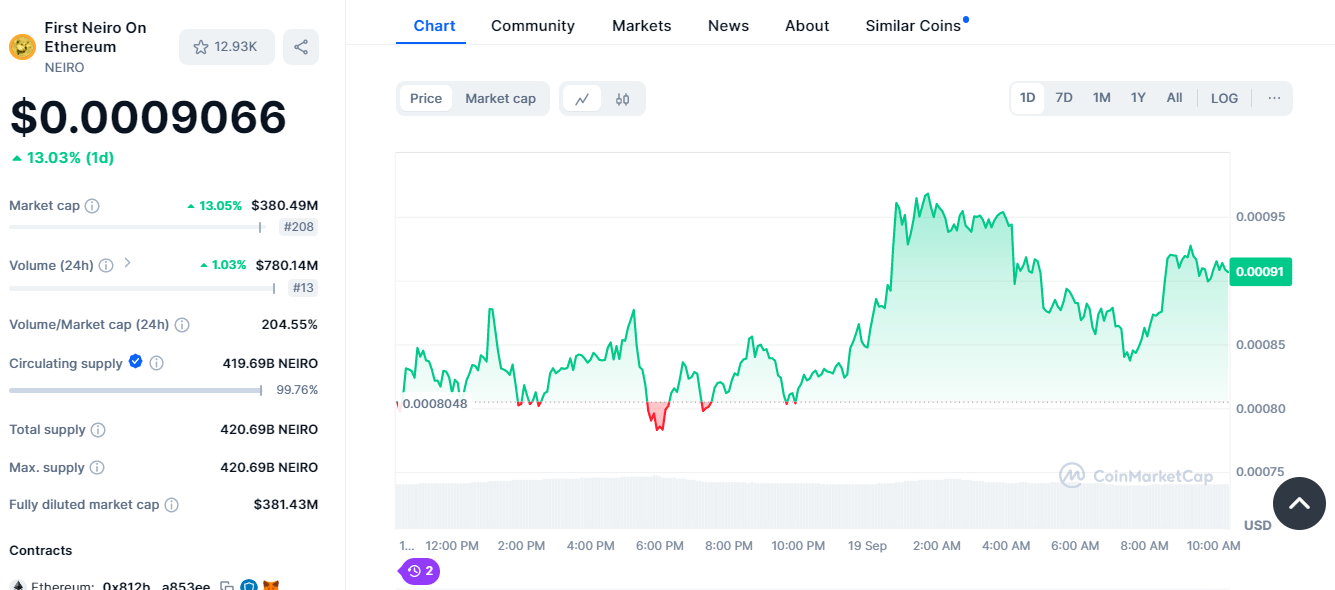Open the Circulating supply info icon
1335x590 pixels.
tap(157, 364)
